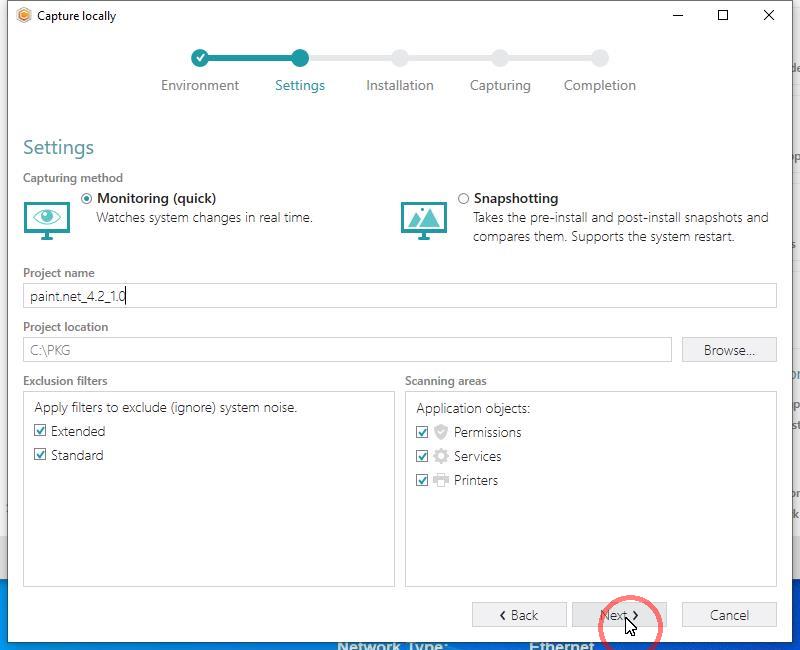This screenshot has width=800, height=650.
Task: Toggle the Permissions scanning checkbox
Action: 422,432
